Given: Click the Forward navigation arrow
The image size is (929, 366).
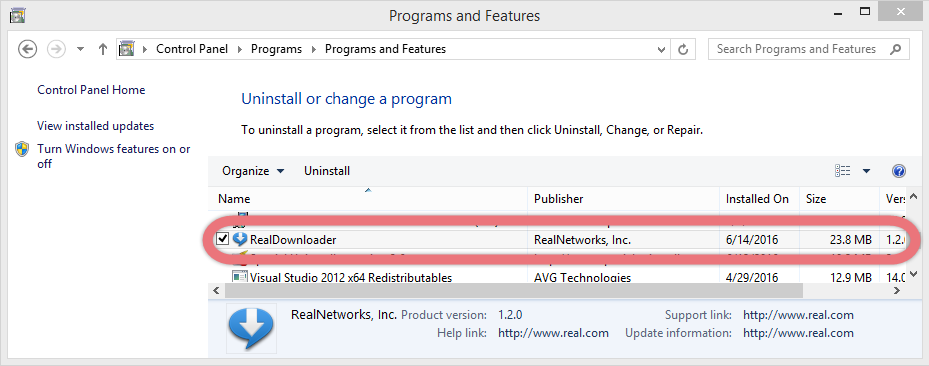Looking at the screenshot, I should pos(56,49).
